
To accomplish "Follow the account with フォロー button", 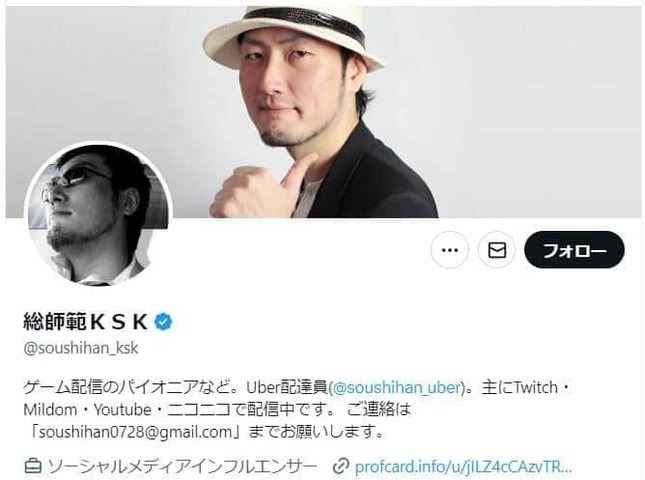I will (x=574, y=250).
